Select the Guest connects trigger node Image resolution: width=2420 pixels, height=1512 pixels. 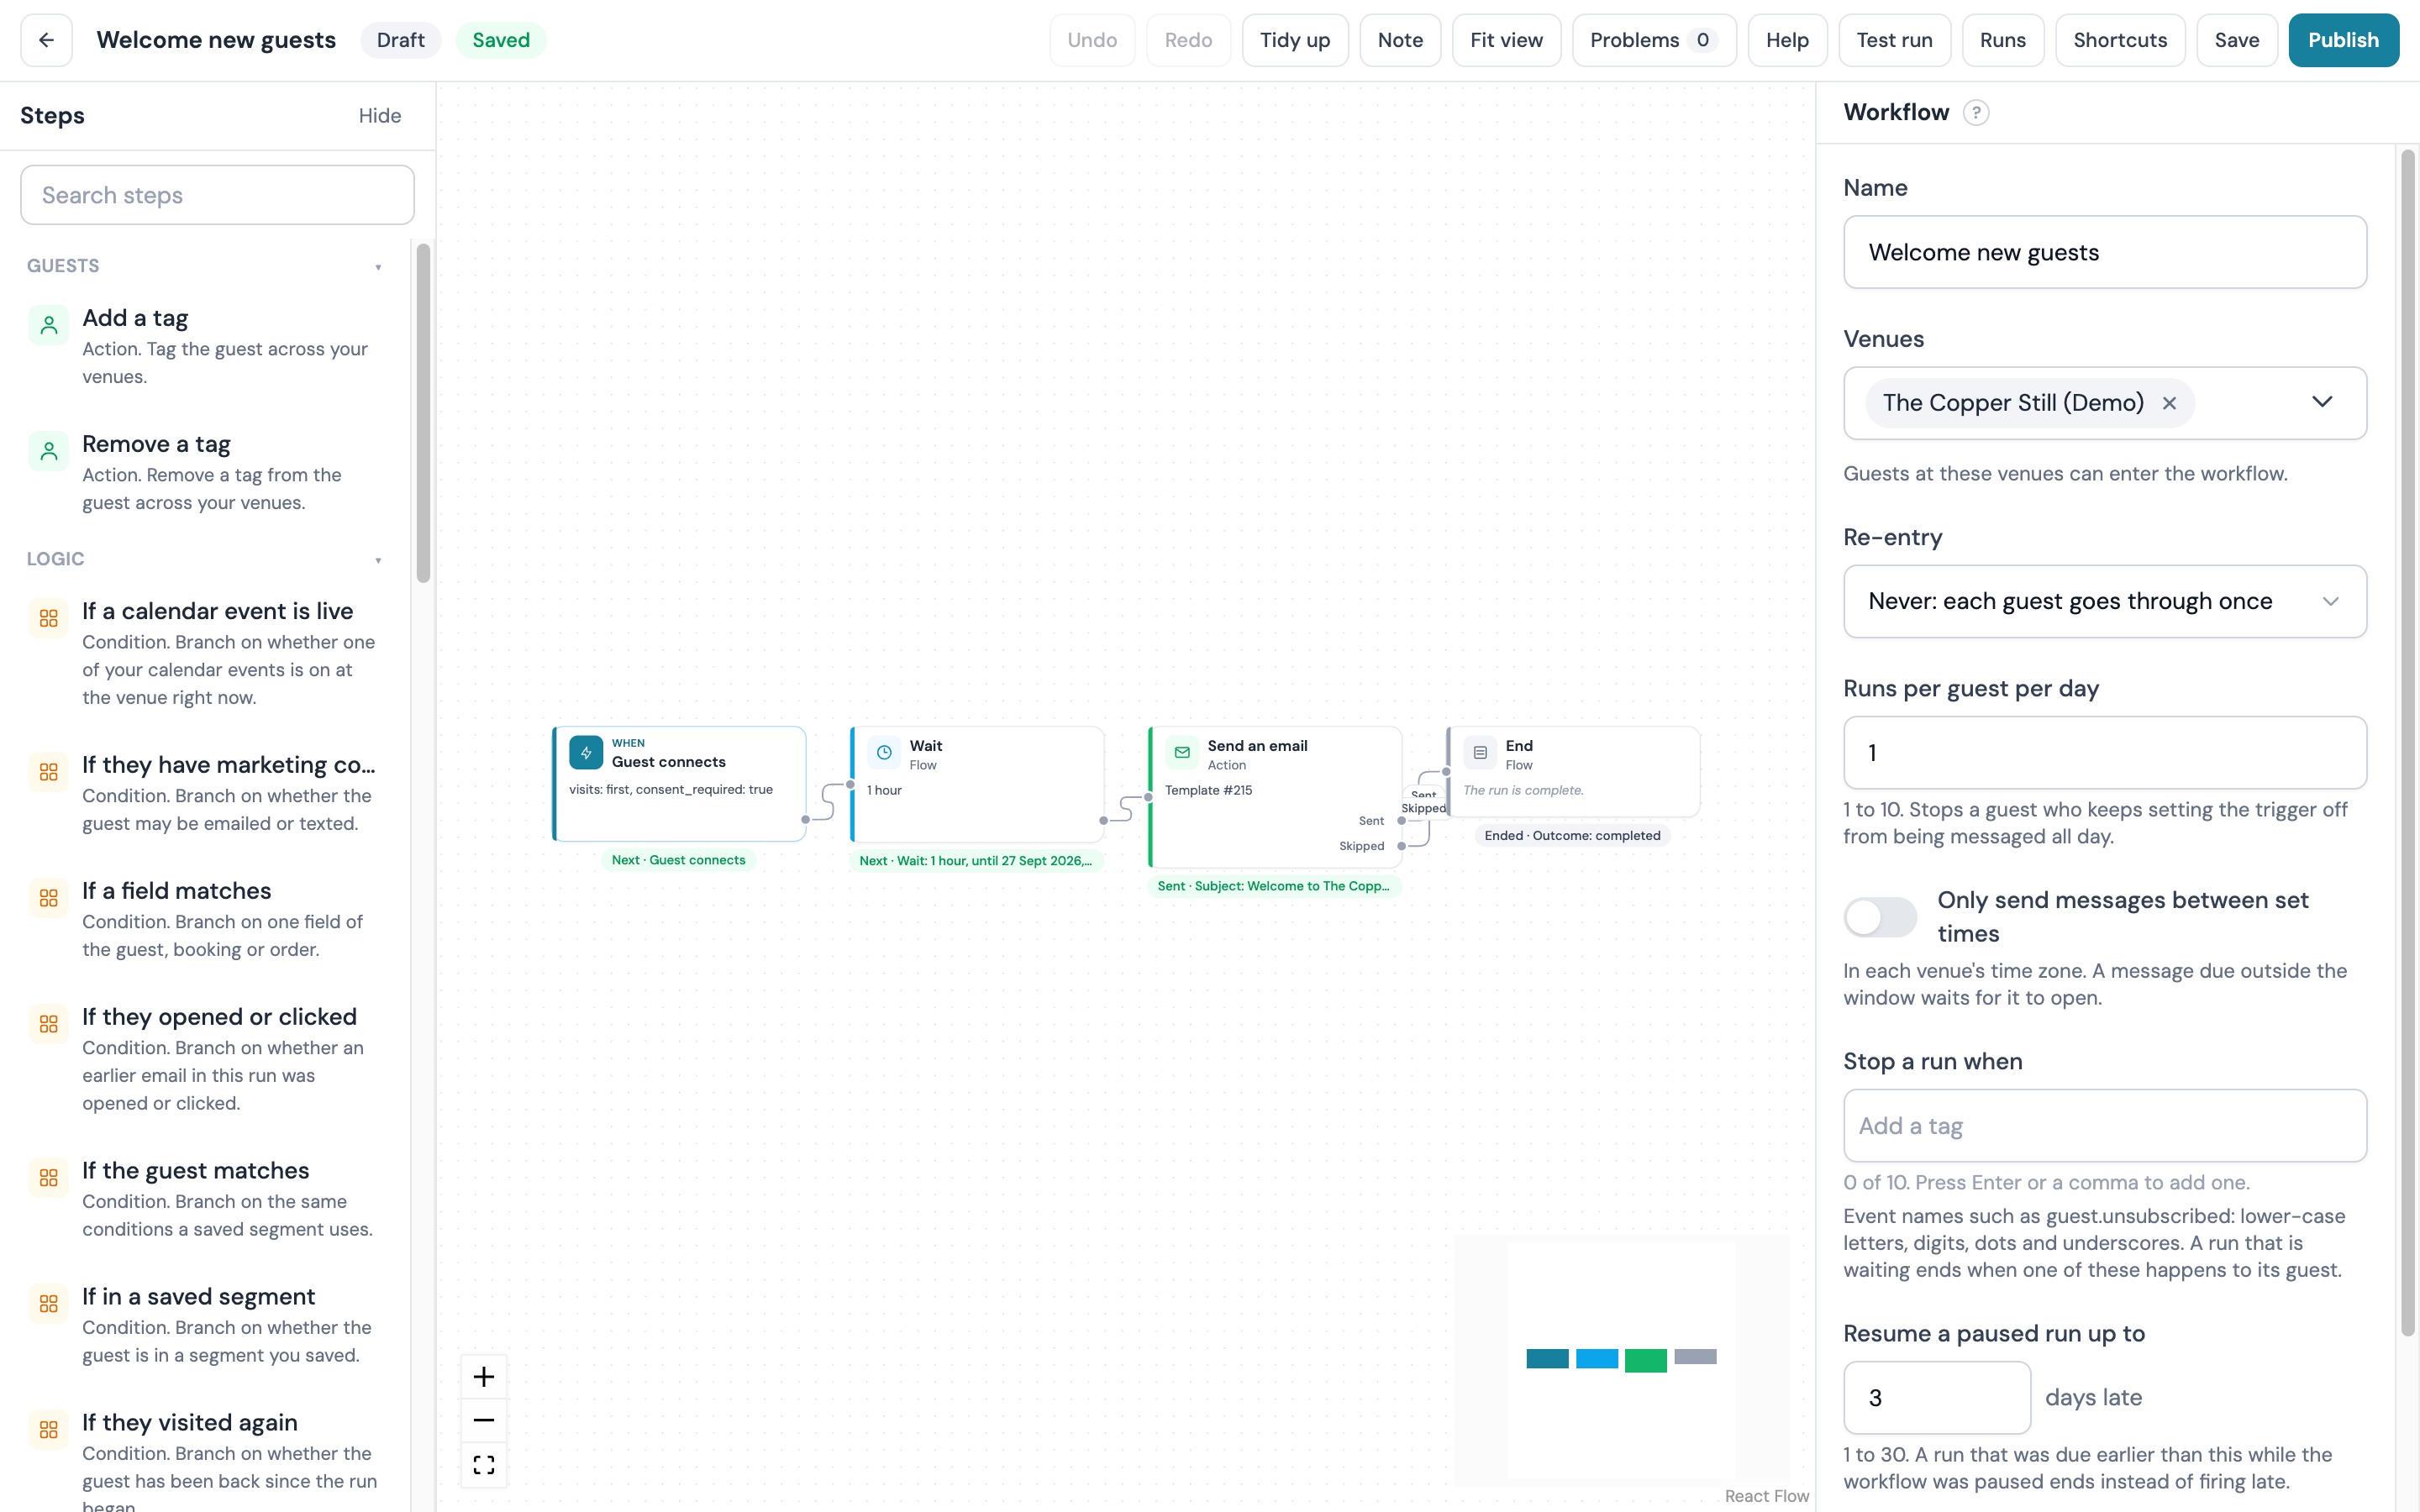coord(680,784)
